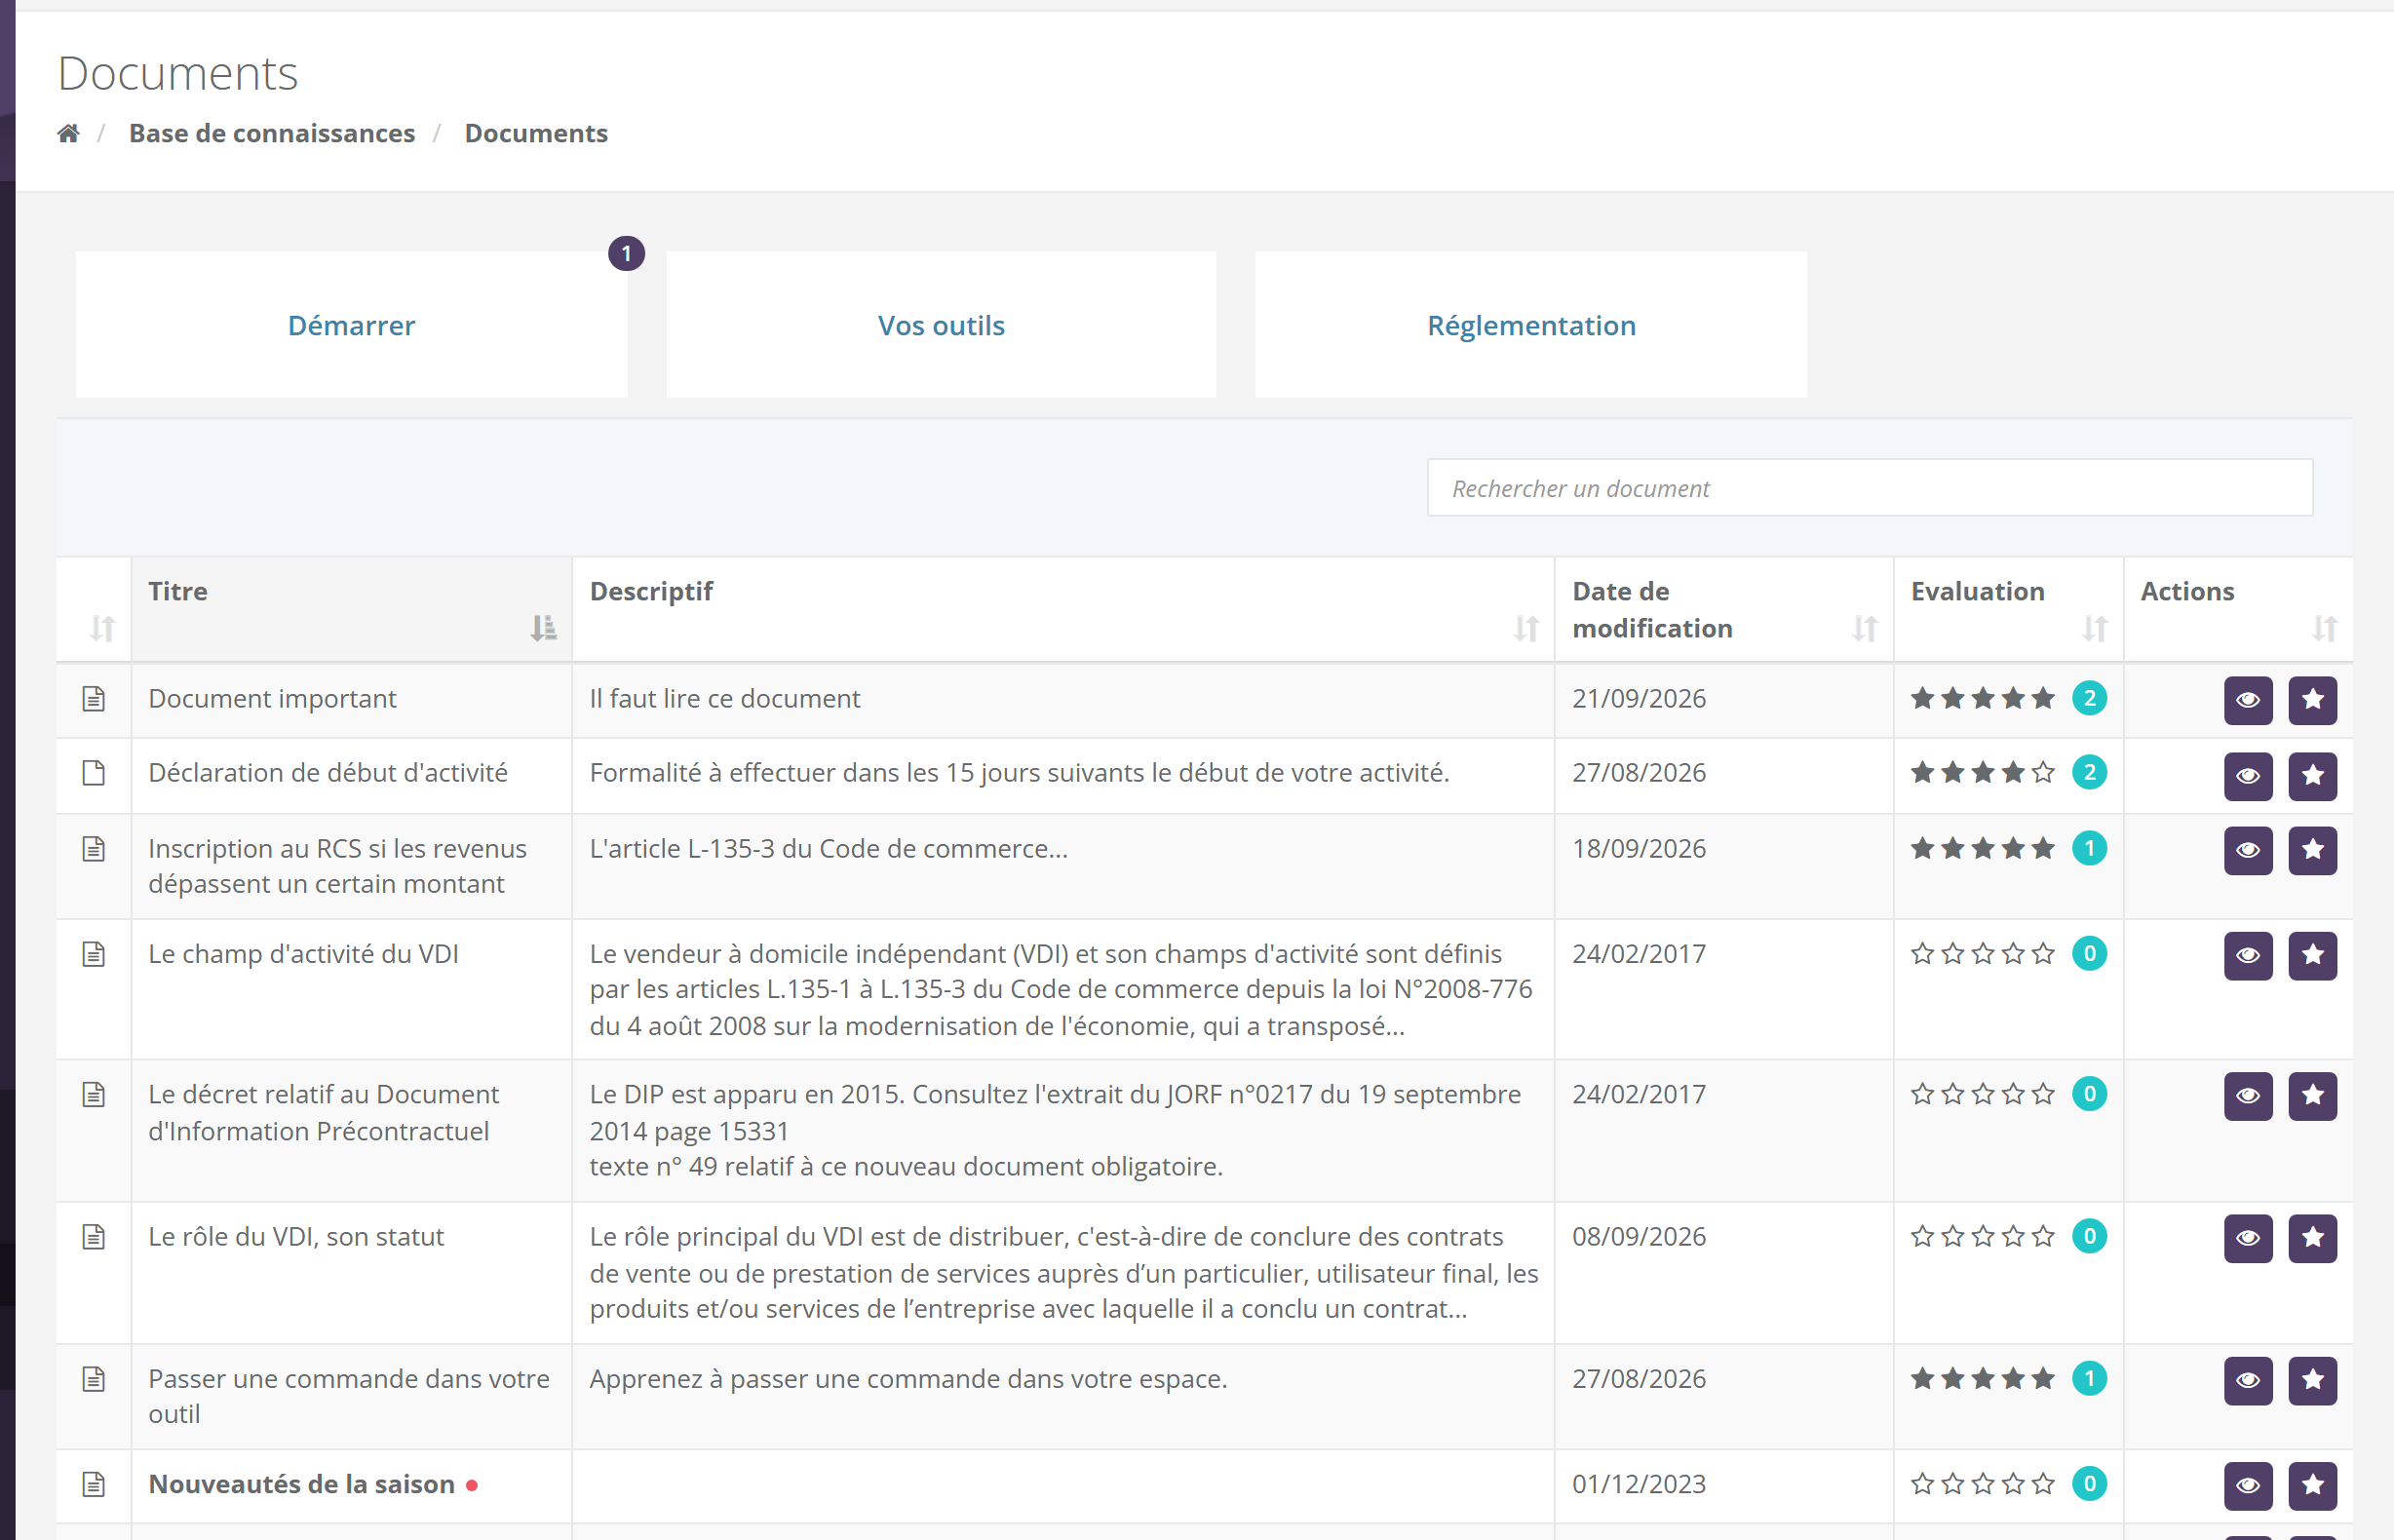Click file icon of Le champ d'activité row
This screenshot has height=1540, width=2394.
tap(94, 954)
